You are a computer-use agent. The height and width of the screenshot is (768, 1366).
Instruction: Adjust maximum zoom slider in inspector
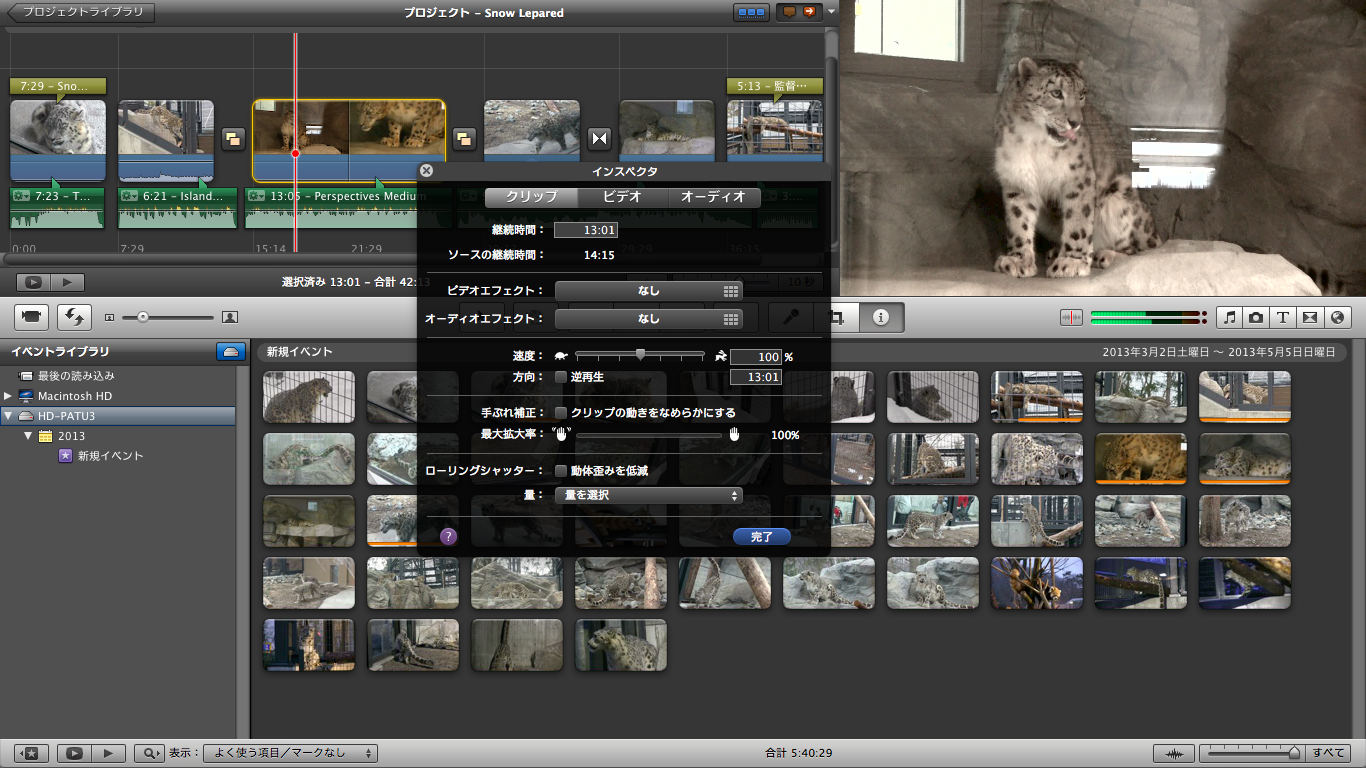649,435
